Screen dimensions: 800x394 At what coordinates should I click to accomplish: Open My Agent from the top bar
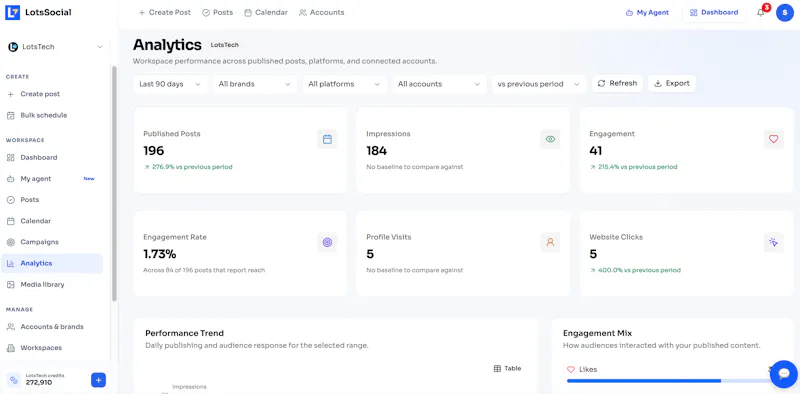[x=647, y=13]
